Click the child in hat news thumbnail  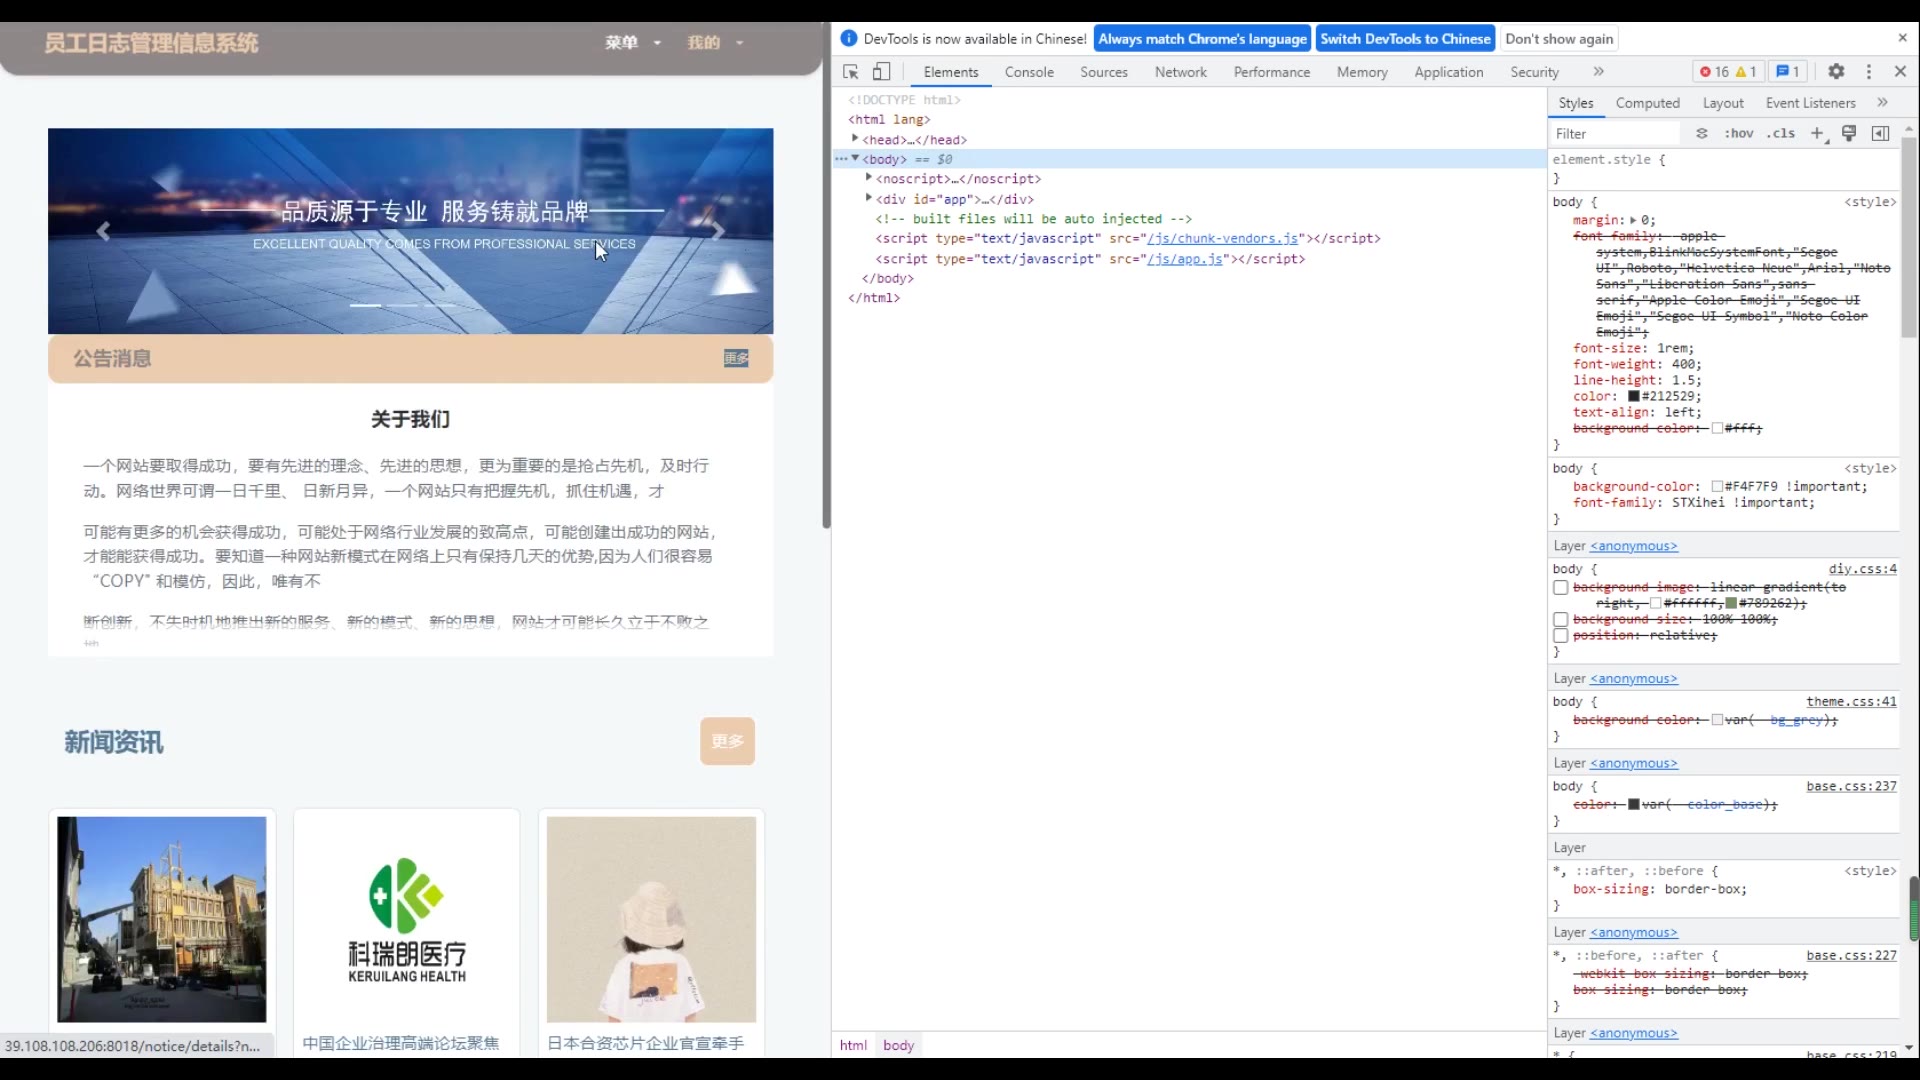click(x=651, y=919)
